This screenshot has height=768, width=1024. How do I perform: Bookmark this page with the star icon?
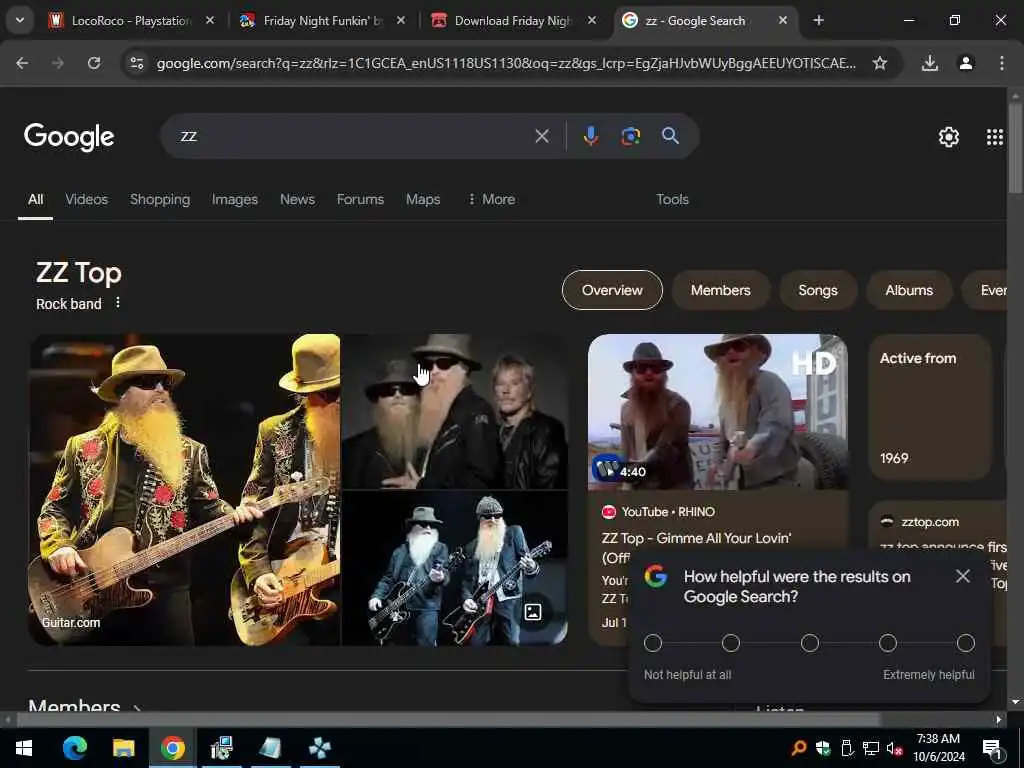click(880, 63)
